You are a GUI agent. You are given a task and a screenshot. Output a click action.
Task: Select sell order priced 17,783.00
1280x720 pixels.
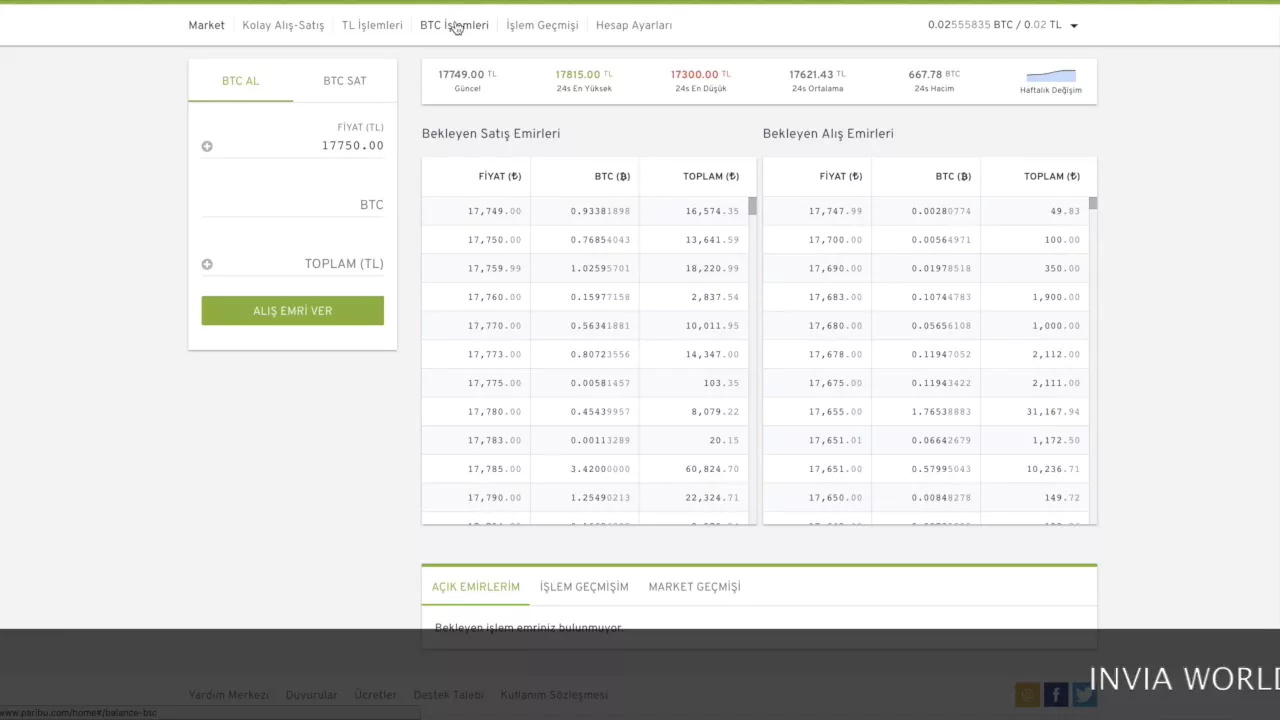[585, 440]
